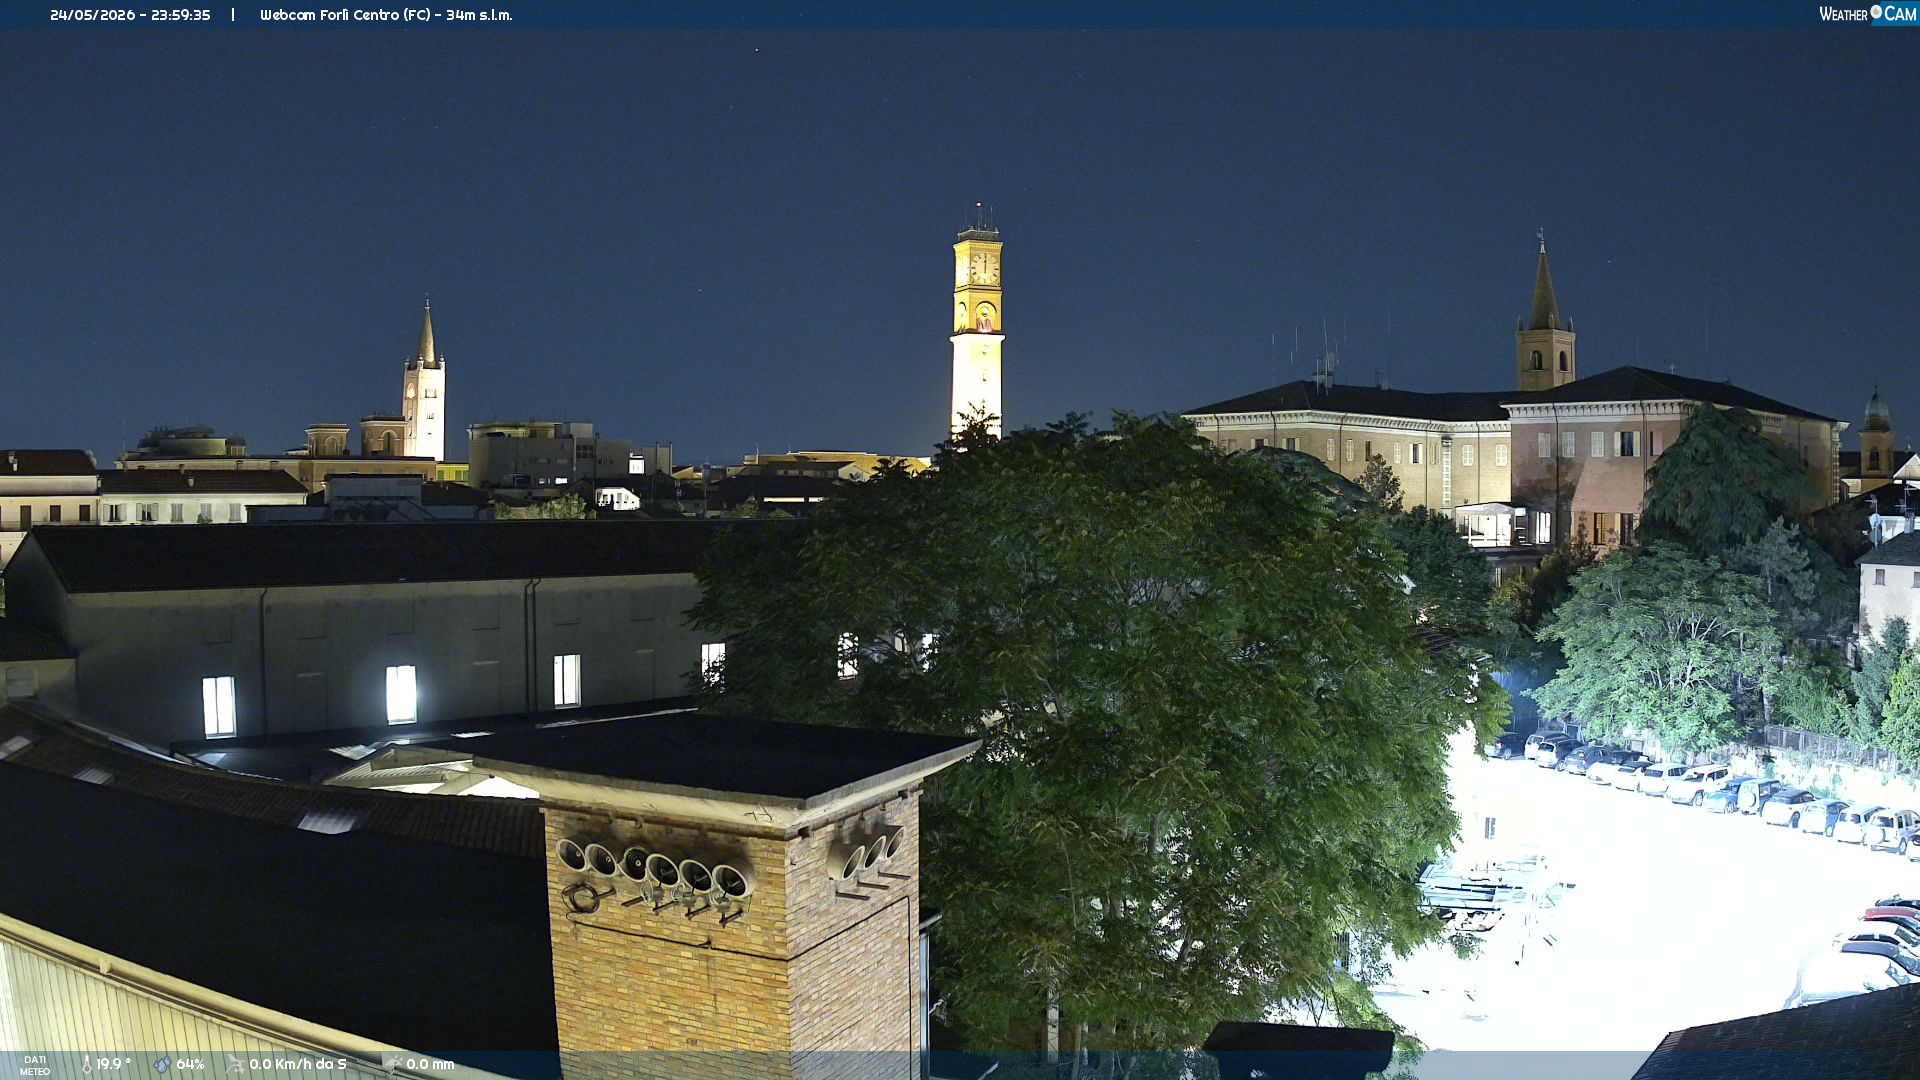Click the small green dome on far right
The width and height of the screenshot is (1920, 1080).
[x=1876, y=409]
